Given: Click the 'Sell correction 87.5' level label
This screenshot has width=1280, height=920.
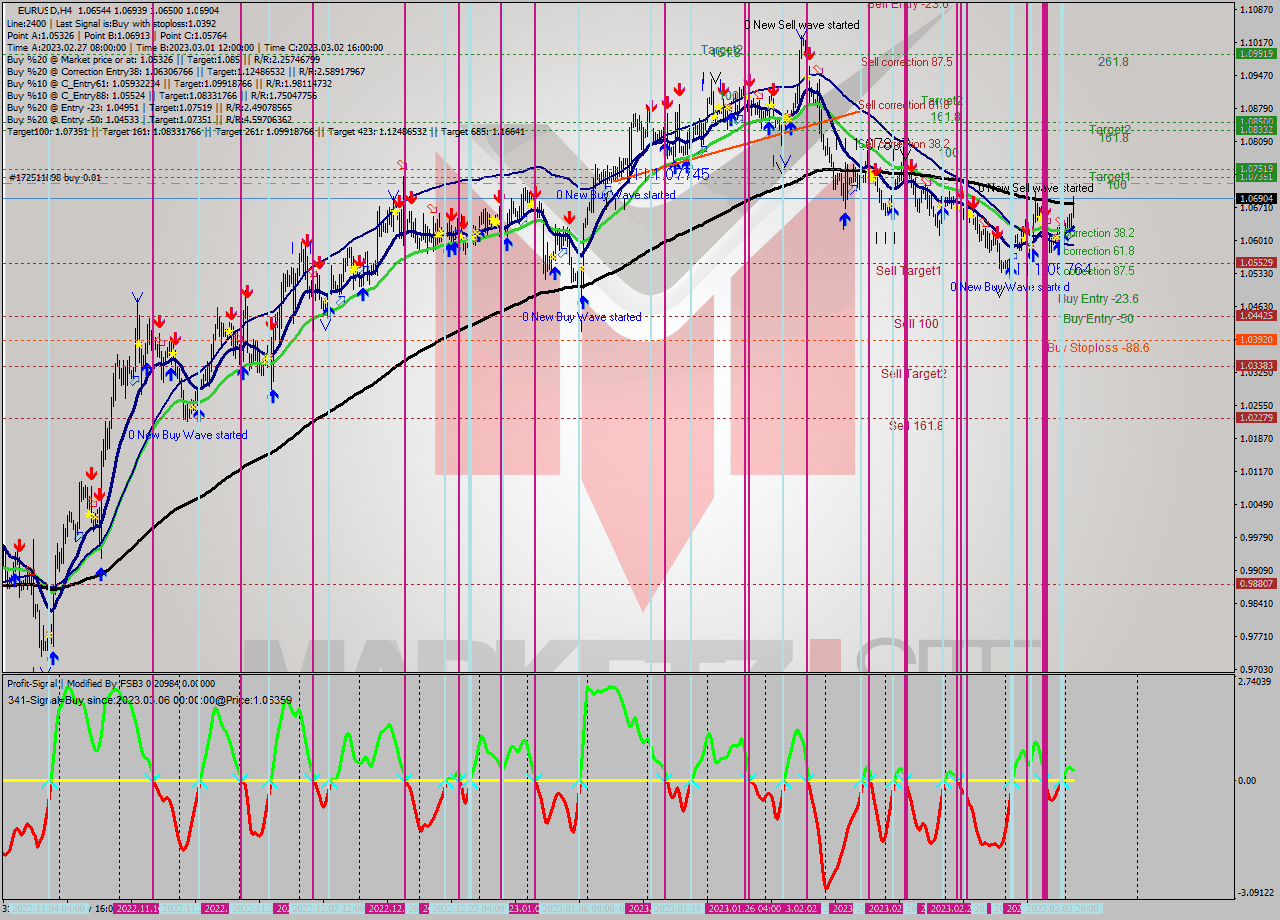Looking at the screenshot, I should 907,62.
